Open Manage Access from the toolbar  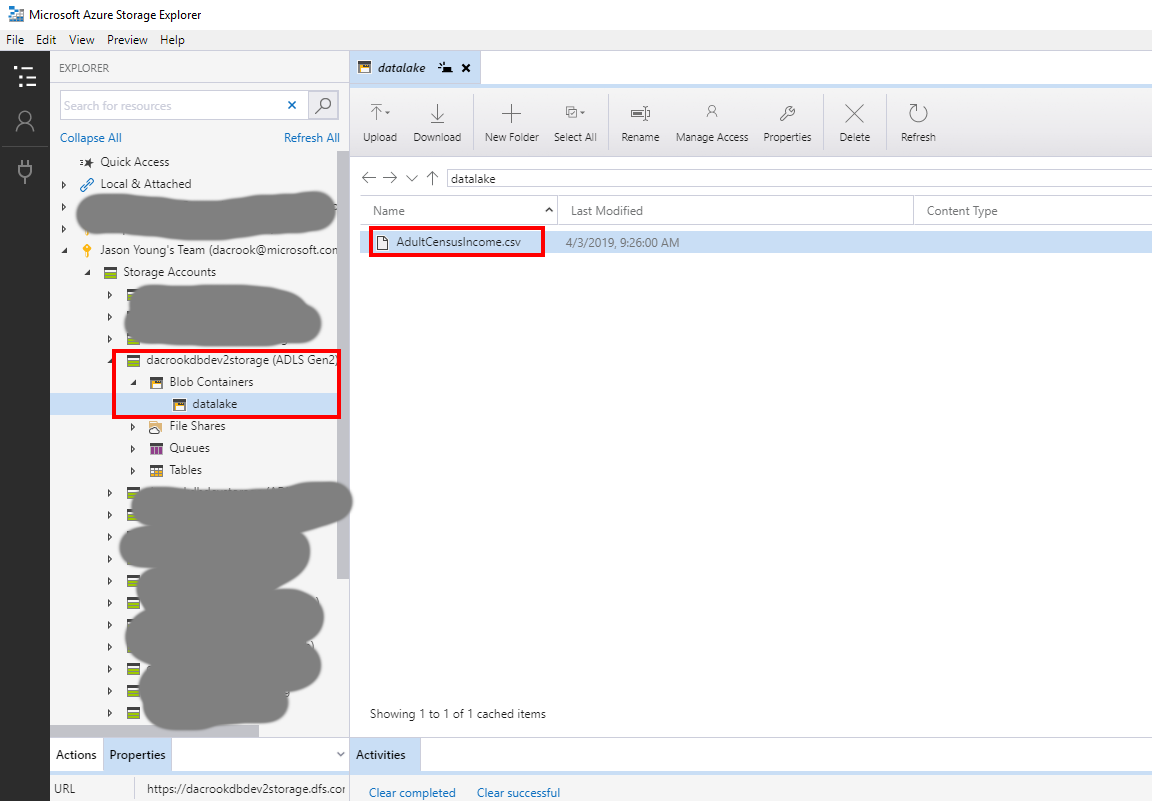[x=712, y=122]
